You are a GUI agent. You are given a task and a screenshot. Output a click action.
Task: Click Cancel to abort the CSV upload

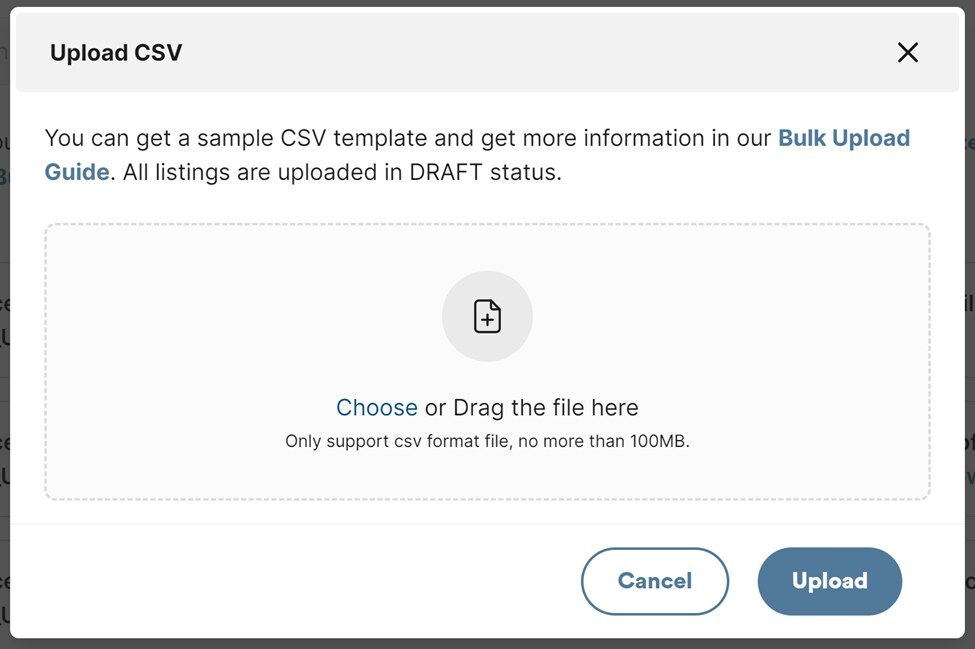pyautogui.click(x=655, y=580)
